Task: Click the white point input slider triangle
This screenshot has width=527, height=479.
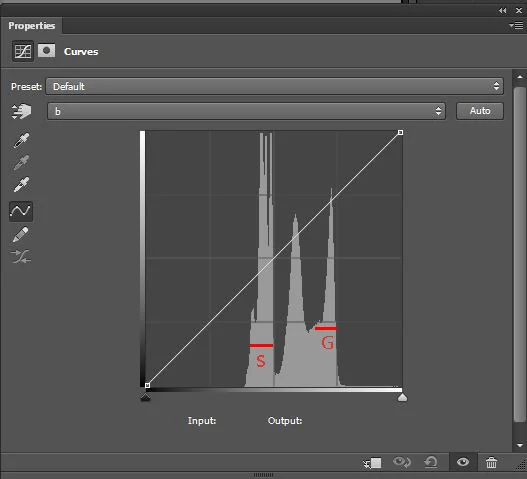Action: coord(402,398)
